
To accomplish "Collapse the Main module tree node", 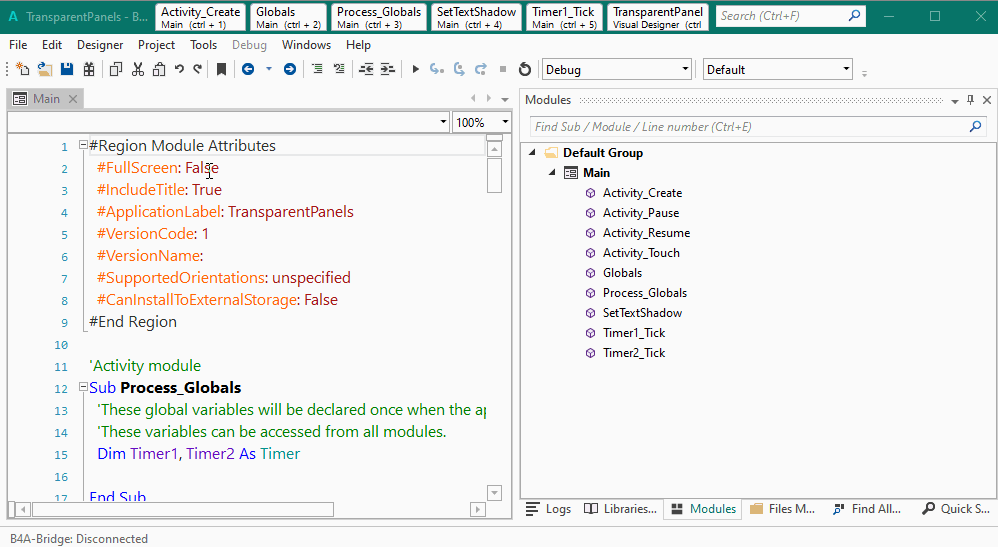I will (552, 173).
